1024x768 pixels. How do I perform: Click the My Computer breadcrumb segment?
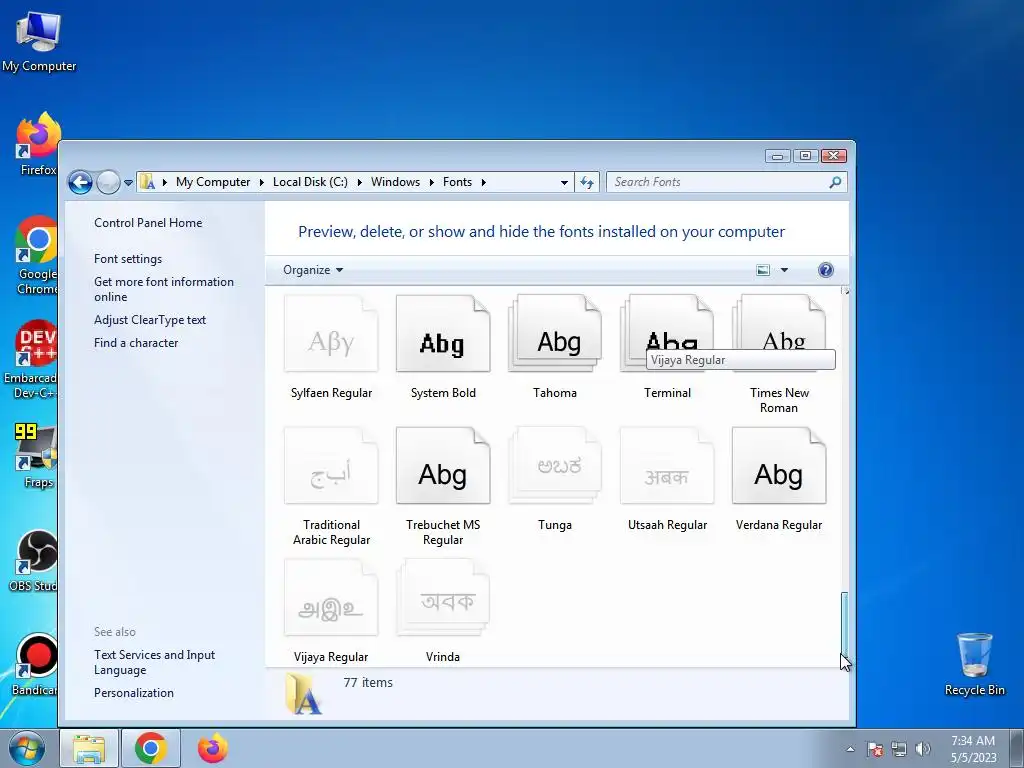click(213, 182)
